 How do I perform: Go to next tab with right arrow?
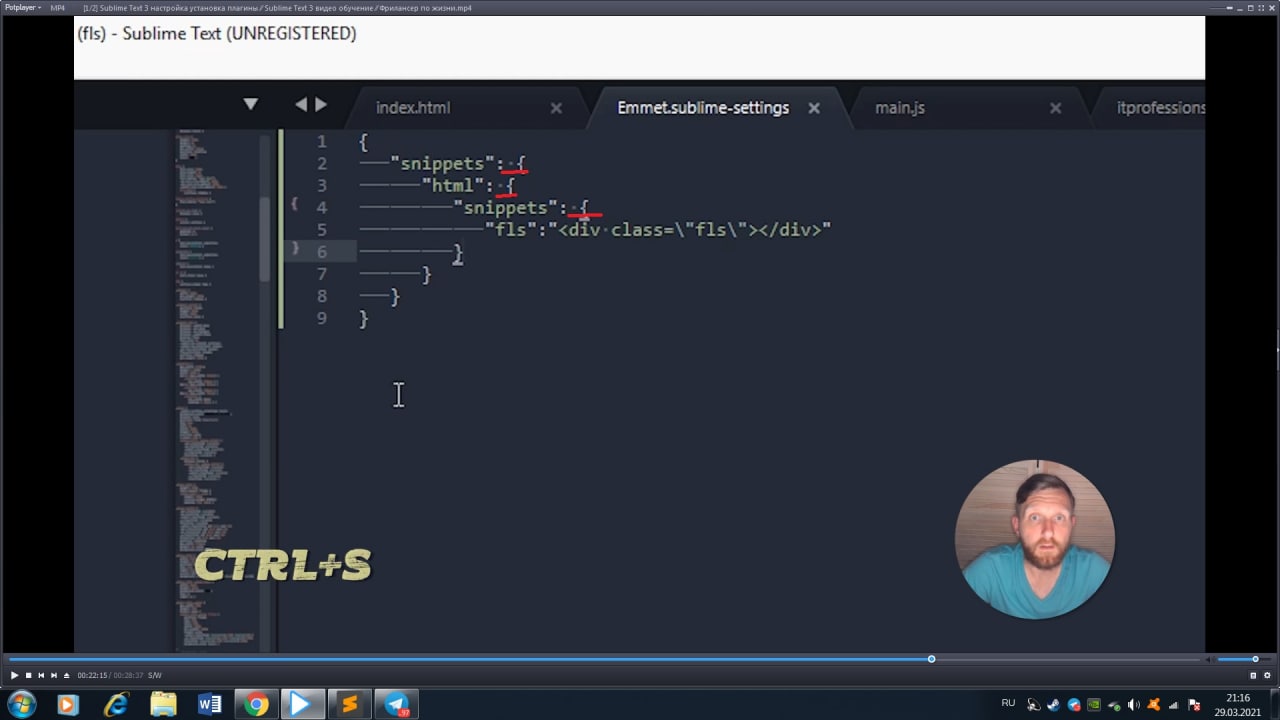click(x=321, y=104)
